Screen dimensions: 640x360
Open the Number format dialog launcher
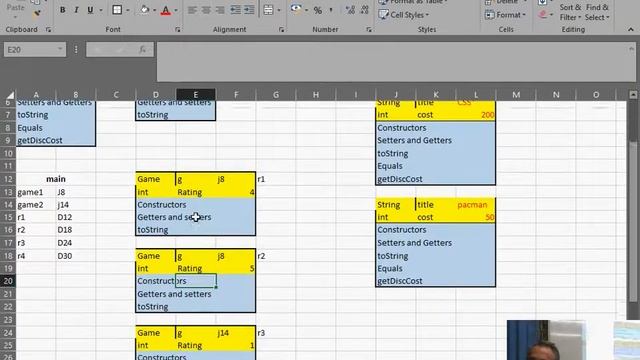click(x=369, y=30)
